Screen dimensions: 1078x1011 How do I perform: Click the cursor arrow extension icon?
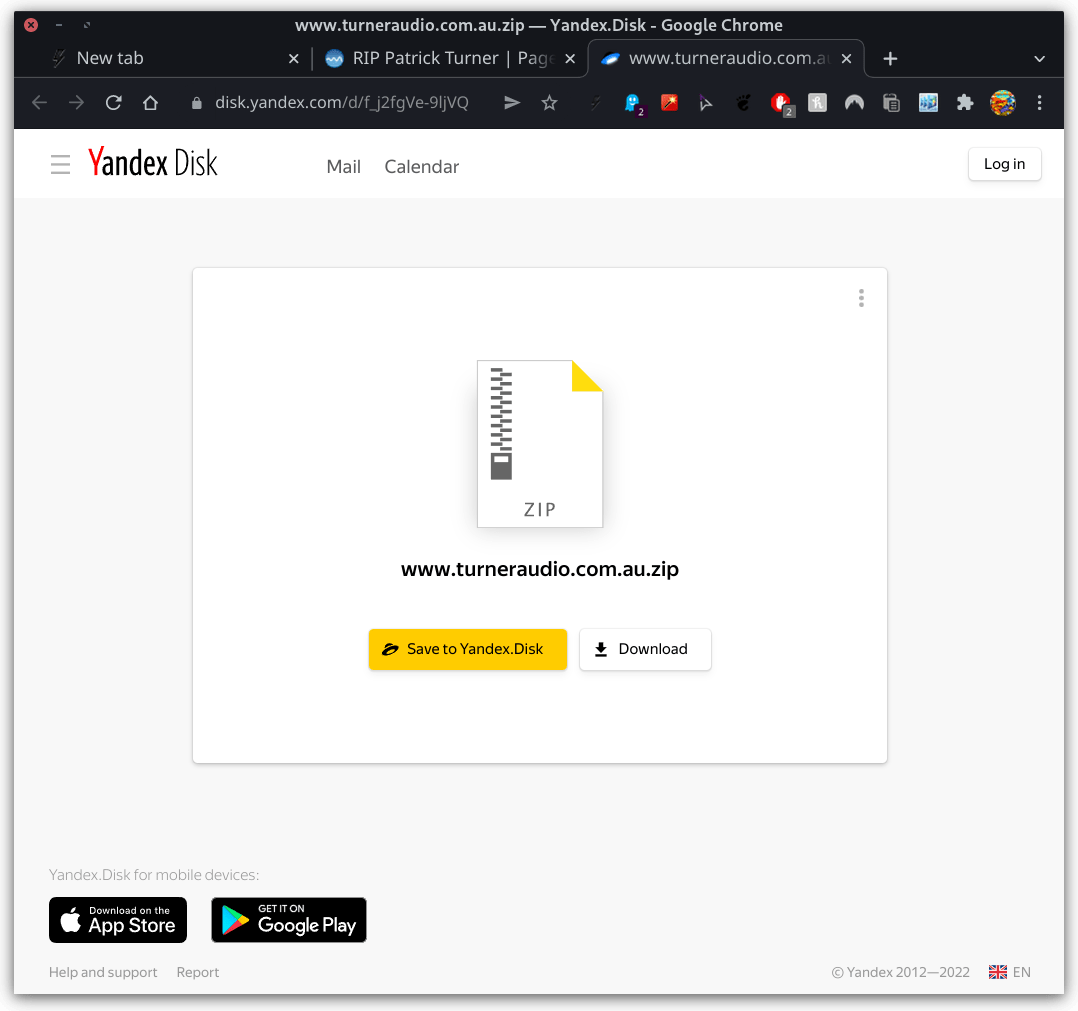tap(705, 104)
